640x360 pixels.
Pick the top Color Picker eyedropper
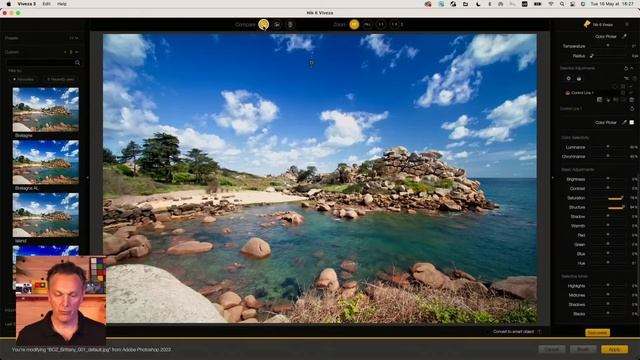pyautogui.click(x=624, y=36)
